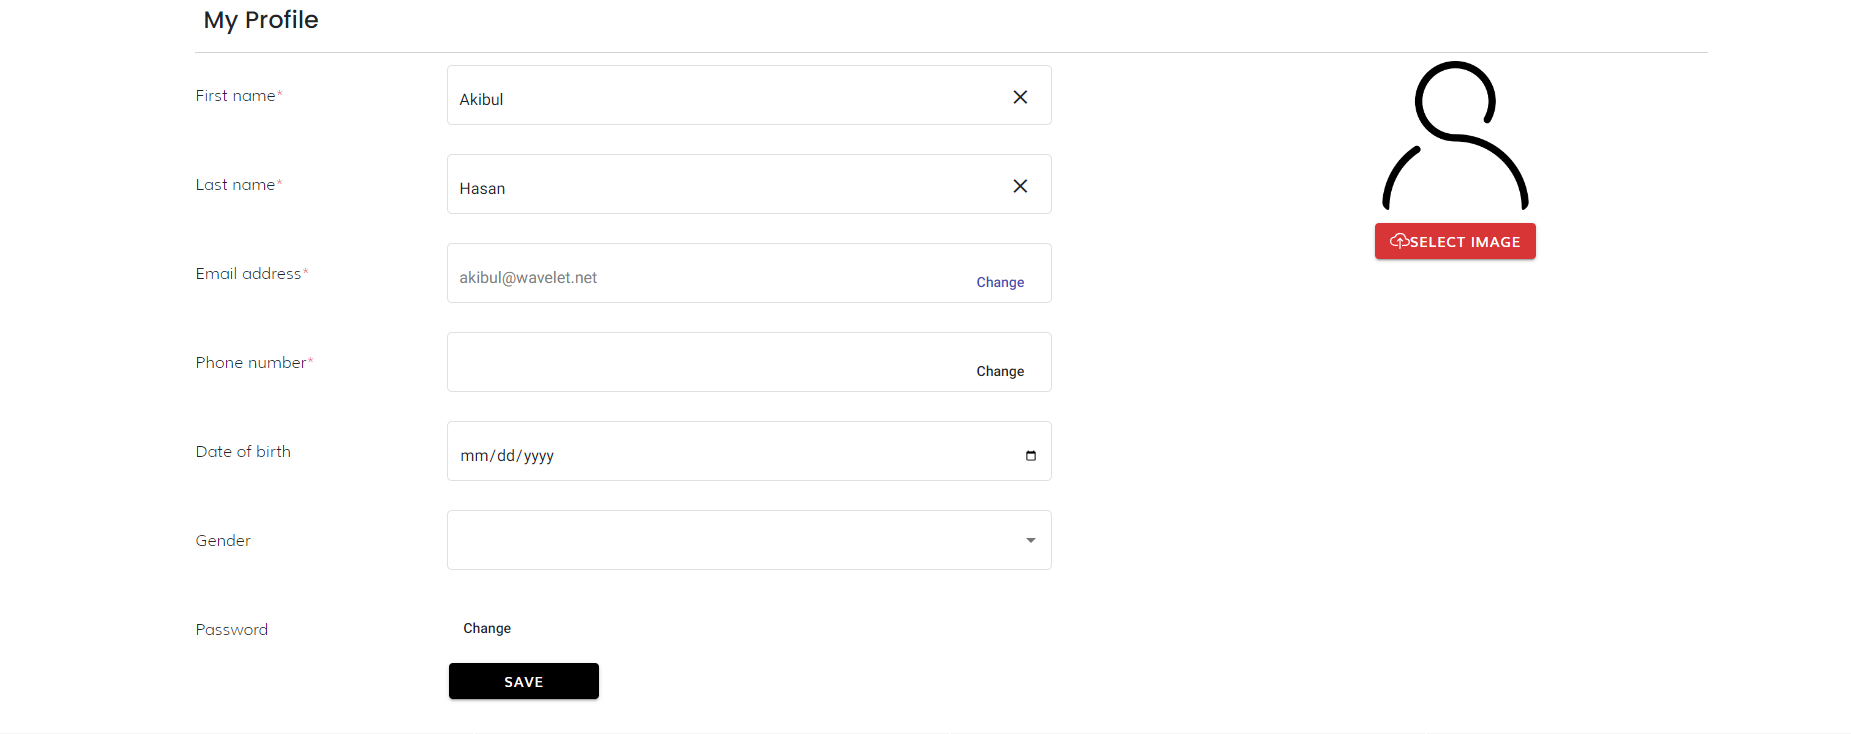Select the dd day segment in Date of birth

[506, 456]
